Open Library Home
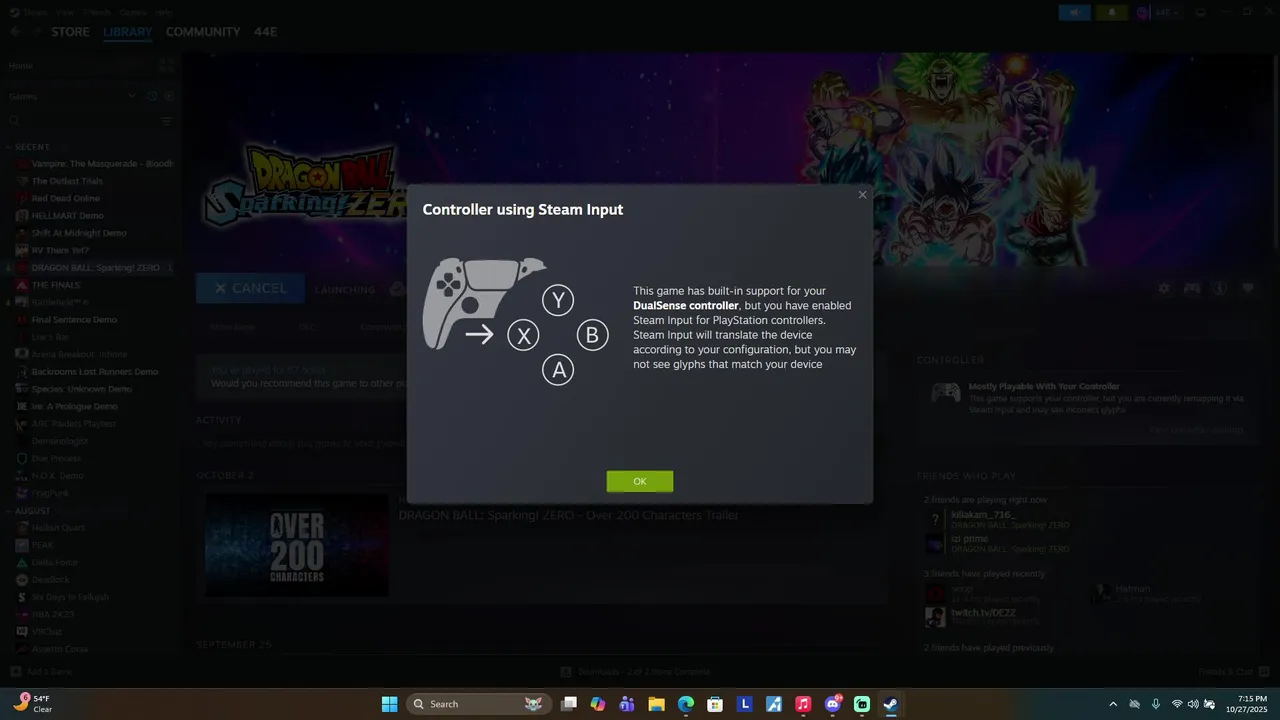 (x=21, y=66)
